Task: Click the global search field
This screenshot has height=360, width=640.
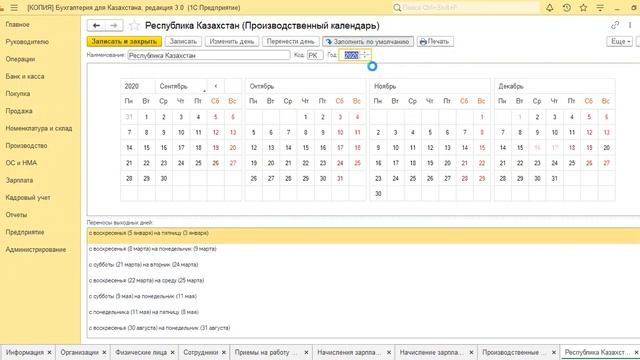Action: tap(465, 7)
